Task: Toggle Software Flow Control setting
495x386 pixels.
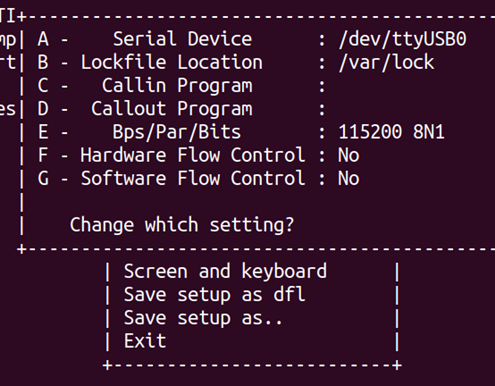Action: (x=198, y=178)
